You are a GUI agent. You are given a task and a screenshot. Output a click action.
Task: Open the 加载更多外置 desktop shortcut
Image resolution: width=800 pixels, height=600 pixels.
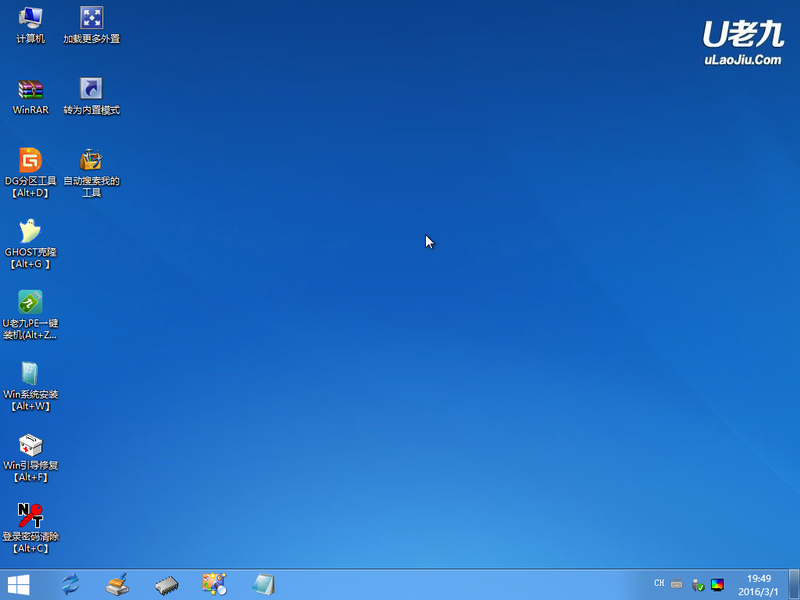[91, 25]
